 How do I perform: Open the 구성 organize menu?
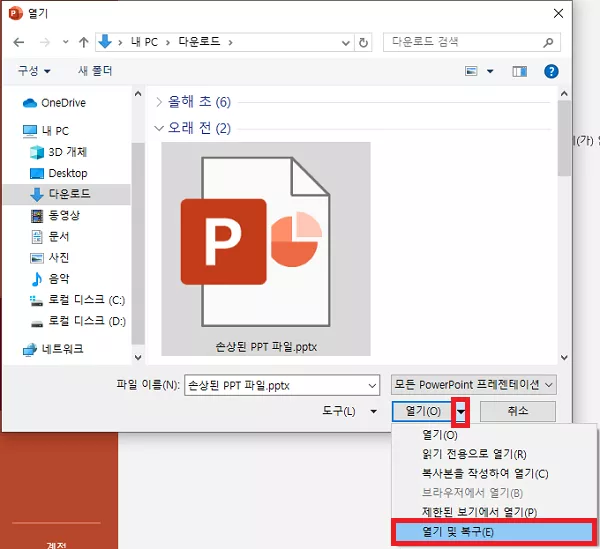[34, 71]
